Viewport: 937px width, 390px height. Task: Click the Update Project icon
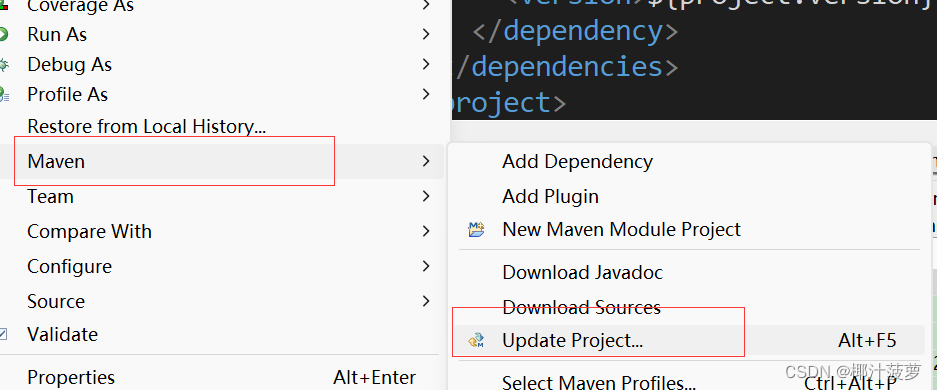(x=476, y=340)
